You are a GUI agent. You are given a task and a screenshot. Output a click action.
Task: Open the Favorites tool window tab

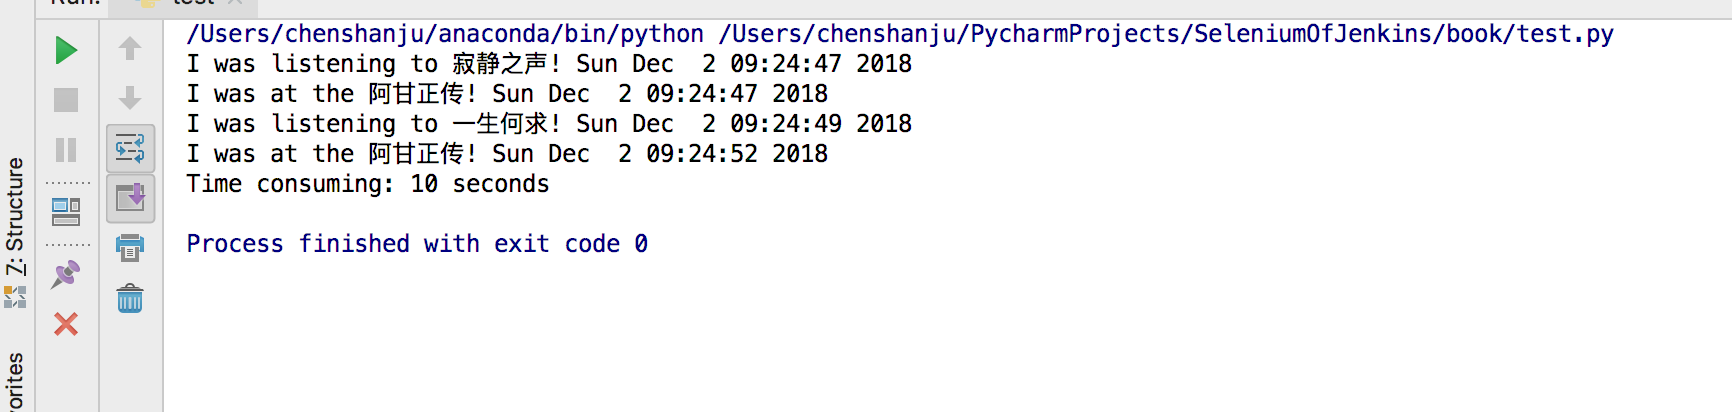pos(14,382)
